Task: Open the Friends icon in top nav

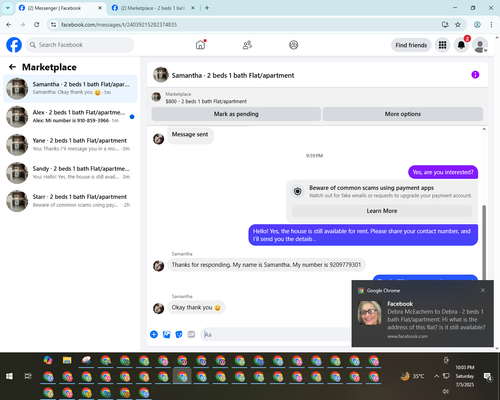Action: pos(247,45)
